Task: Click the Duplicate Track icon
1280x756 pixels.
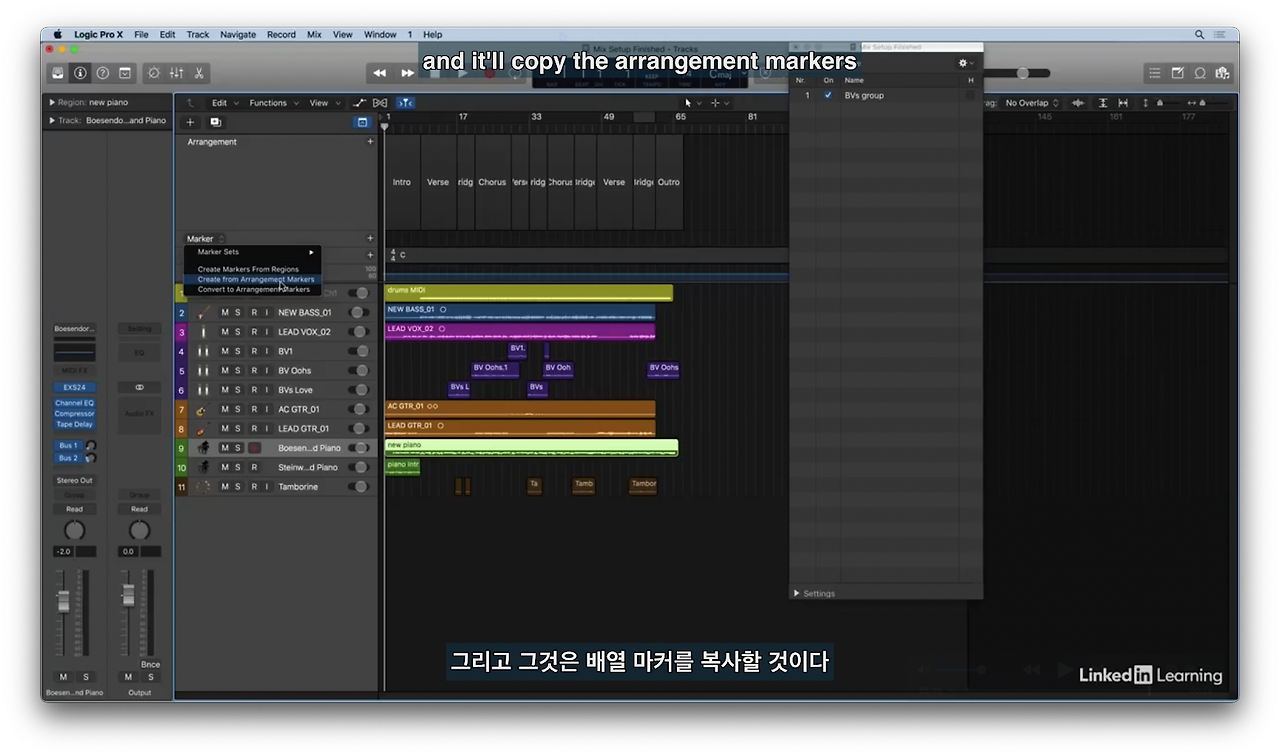Action: point(215,122)
